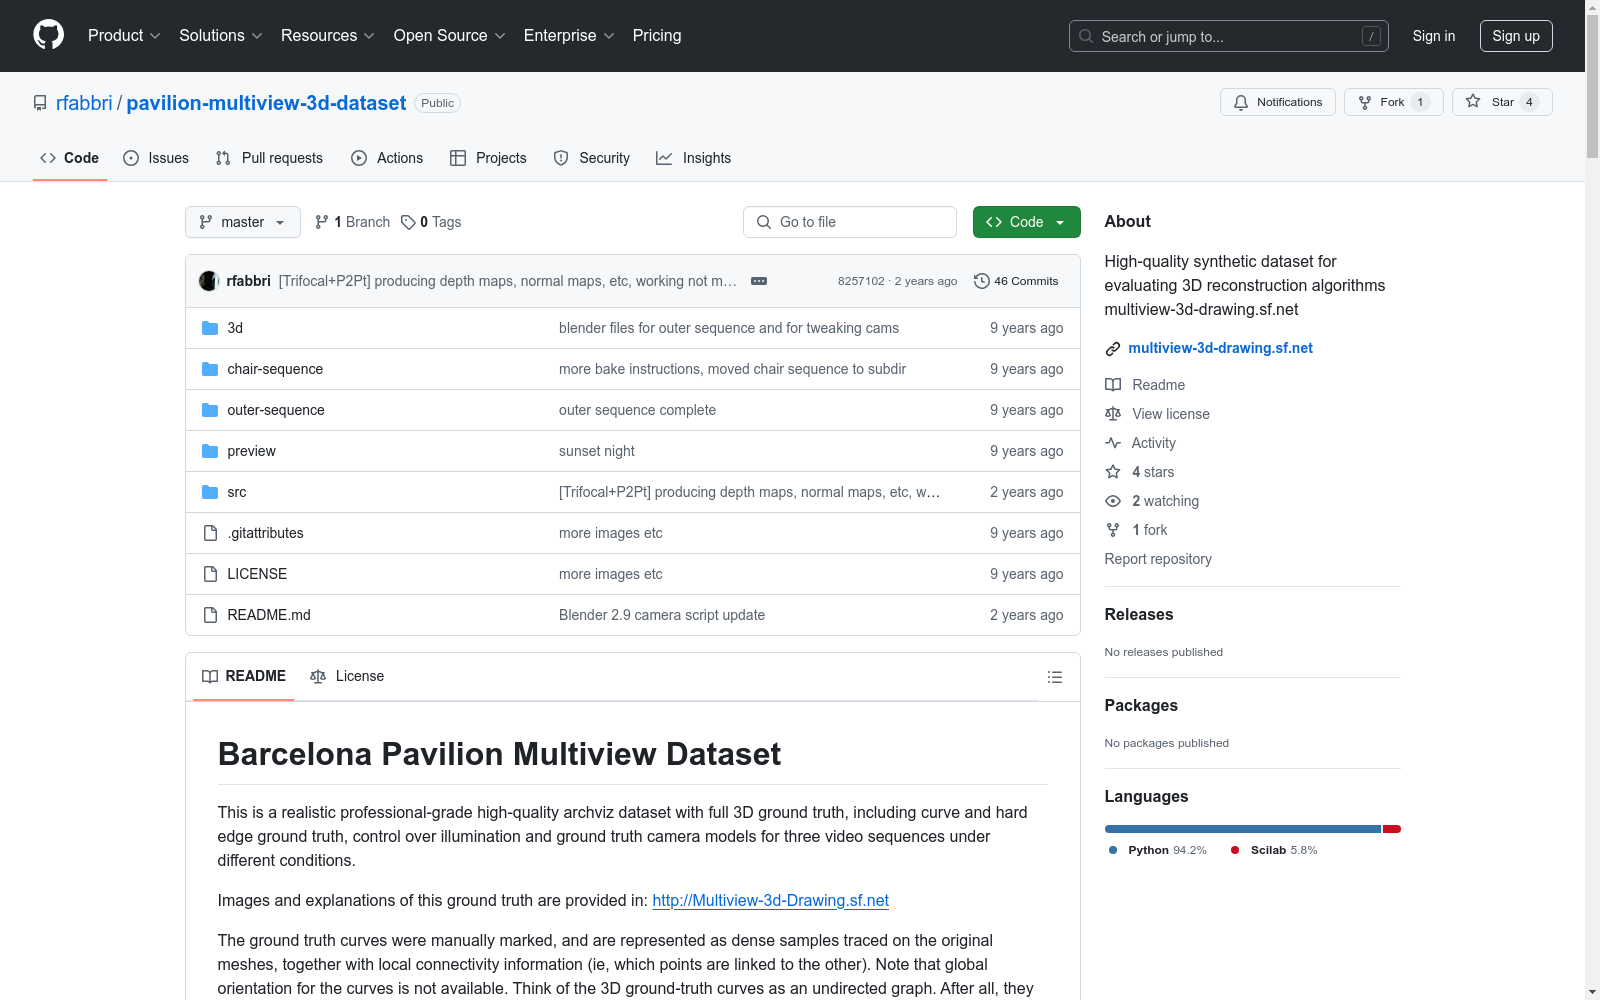The image size is (1600, 1000).
Task: Open the Pricing page
Action: point(657,35)
